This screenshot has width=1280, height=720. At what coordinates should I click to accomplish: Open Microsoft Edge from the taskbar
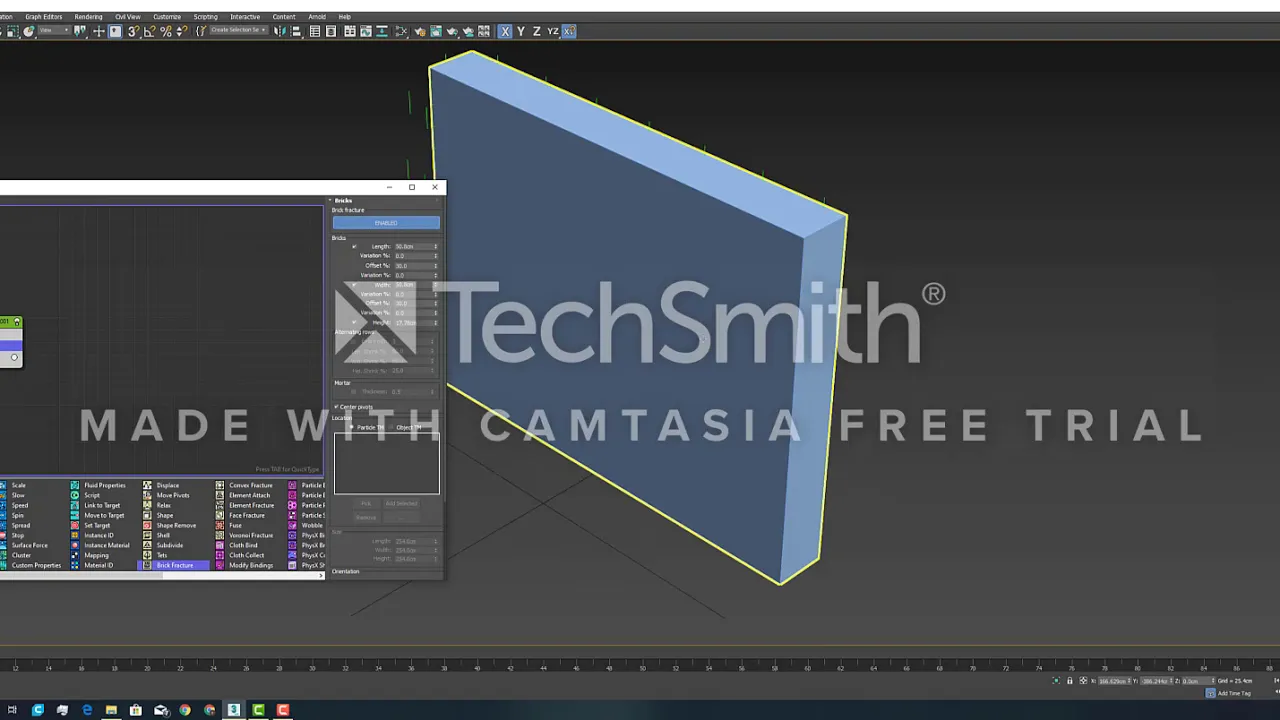pos(87,710)
